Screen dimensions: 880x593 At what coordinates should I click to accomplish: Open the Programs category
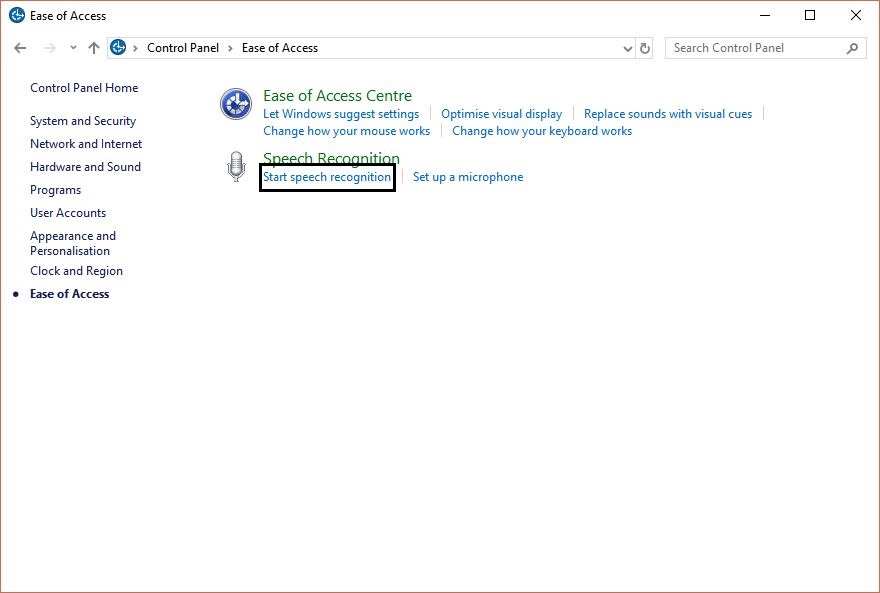pos(56,190)
